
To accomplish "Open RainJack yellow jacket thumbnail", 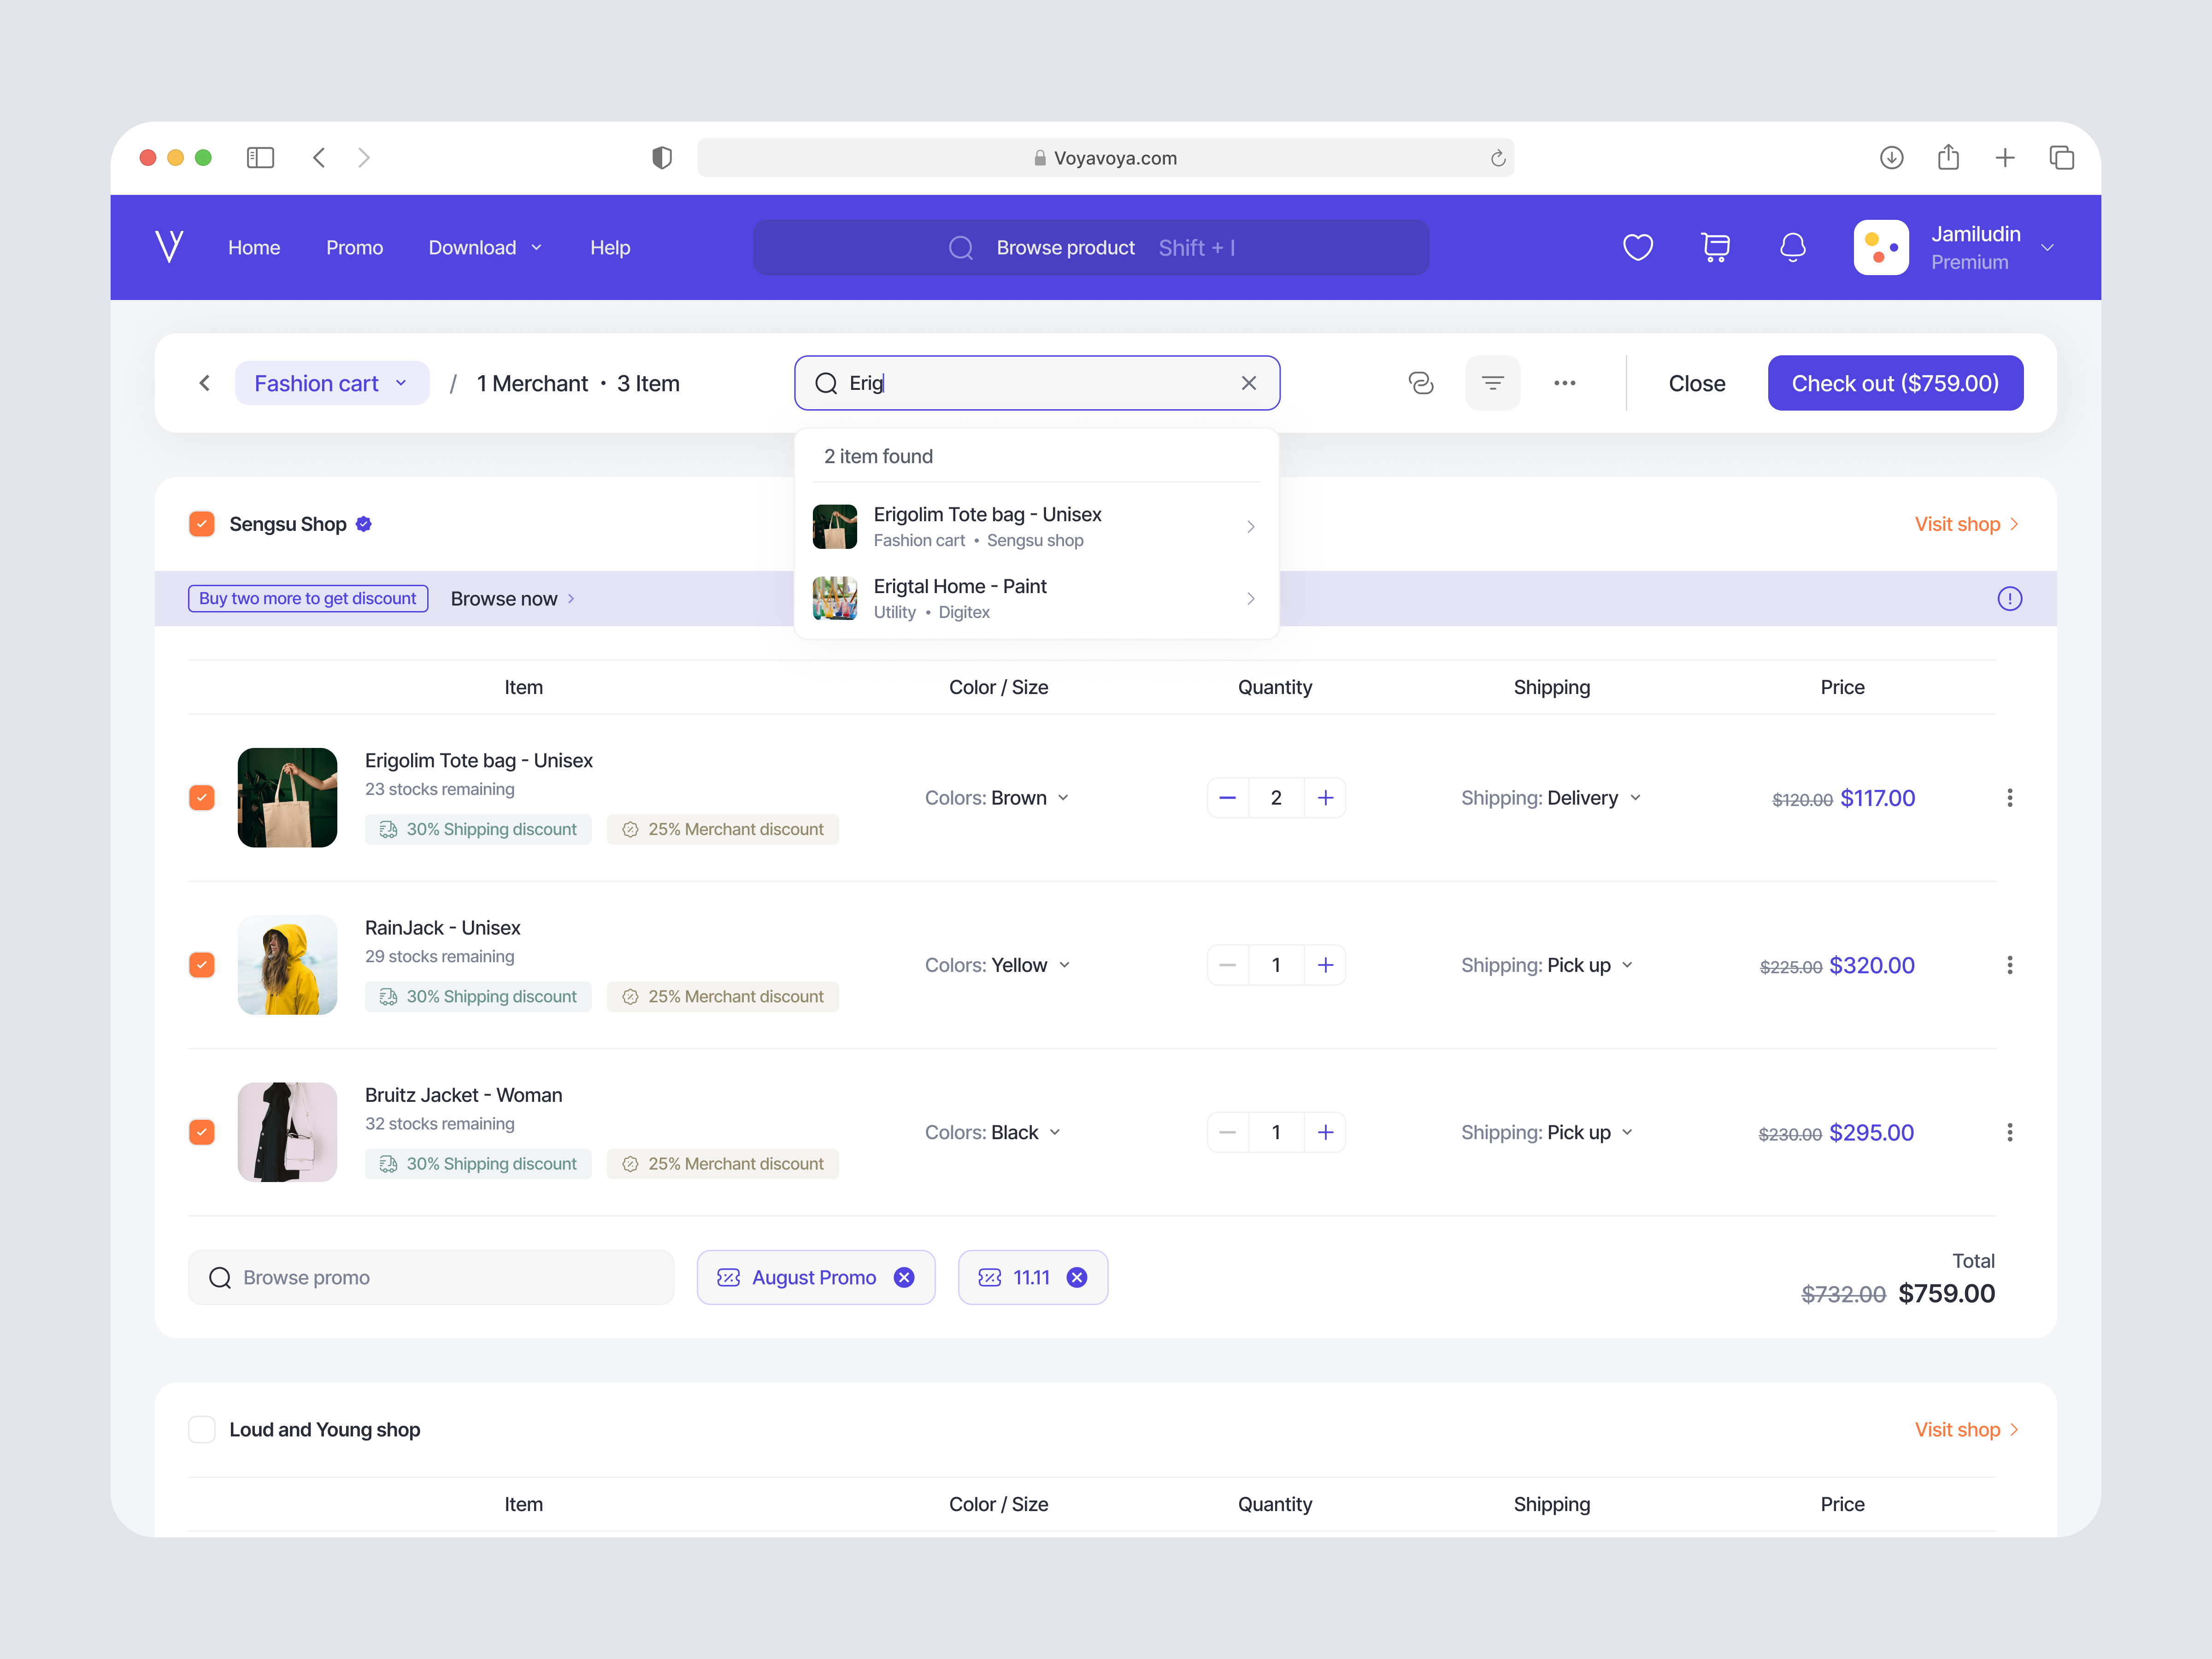I will coord(287,965).
